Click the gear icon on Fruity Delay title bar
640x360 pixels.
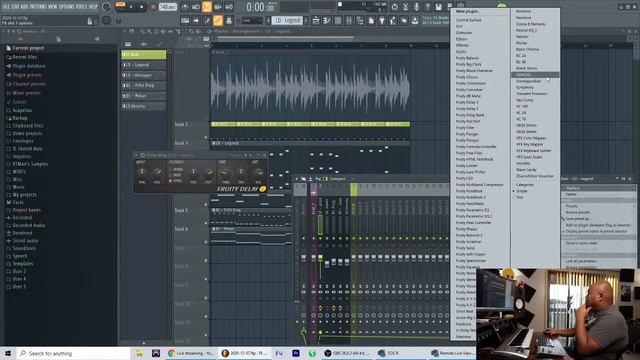click(x=143, y=155)
